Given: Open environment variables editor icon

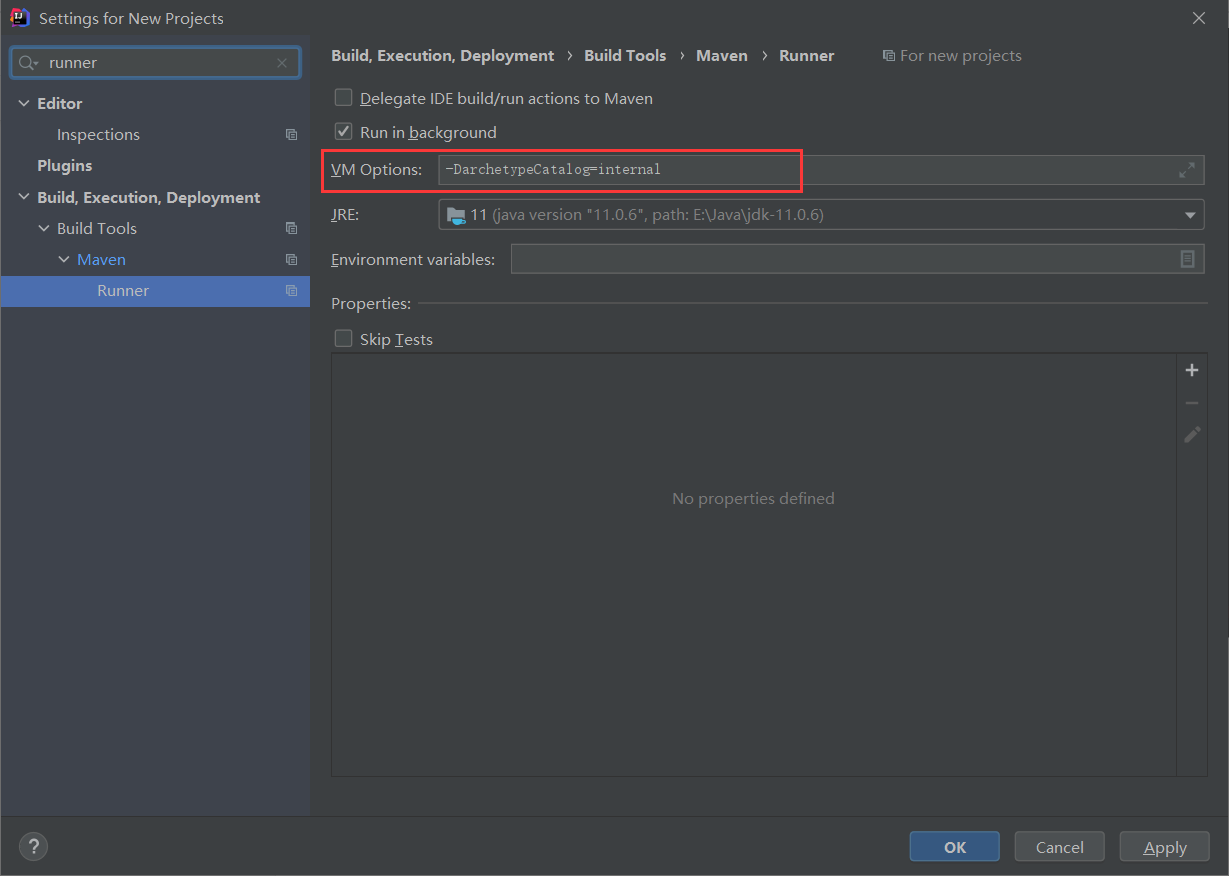Looking at the screenshot, I should [1187, 259].
